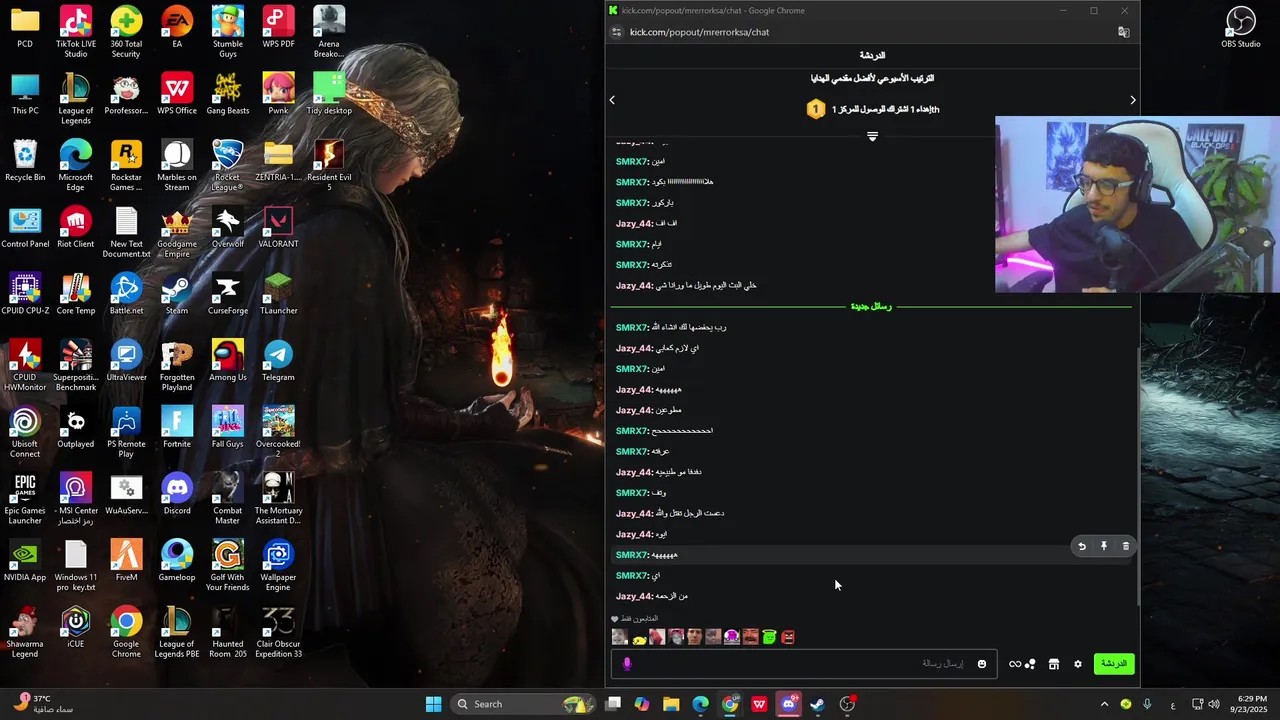Collapse the leaderboard banner handle
This screenshot has width=1280, height=720.
pos(872,136)
